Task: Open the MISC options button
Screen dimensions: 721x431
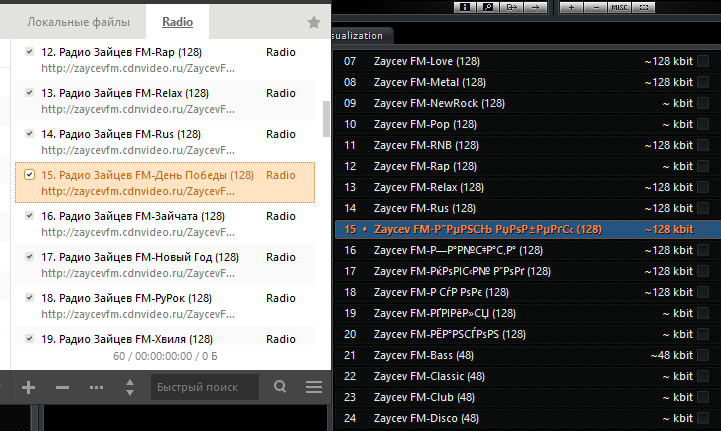Action: coord(619,7)
